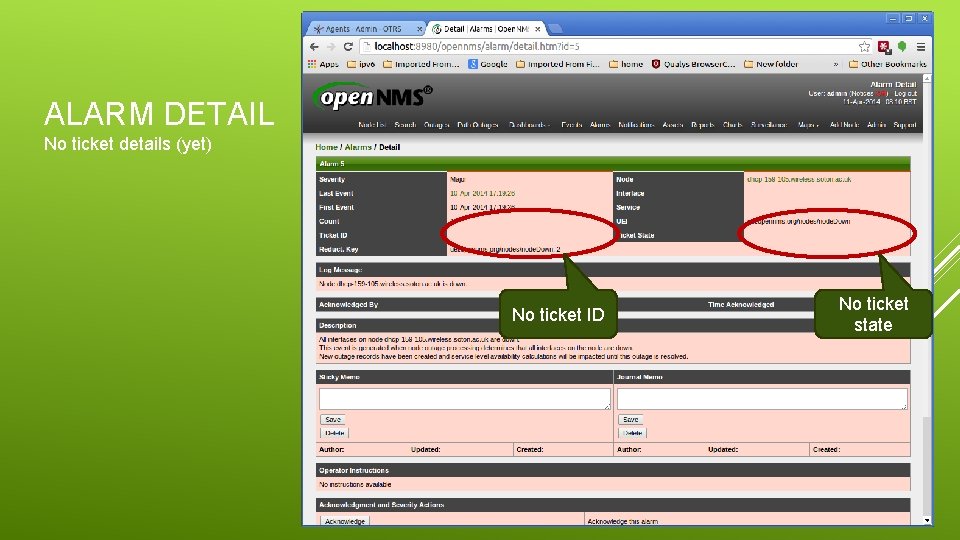
Task: Close the Detail Alarms OpenNMS tab
Action: coord(538,29)
